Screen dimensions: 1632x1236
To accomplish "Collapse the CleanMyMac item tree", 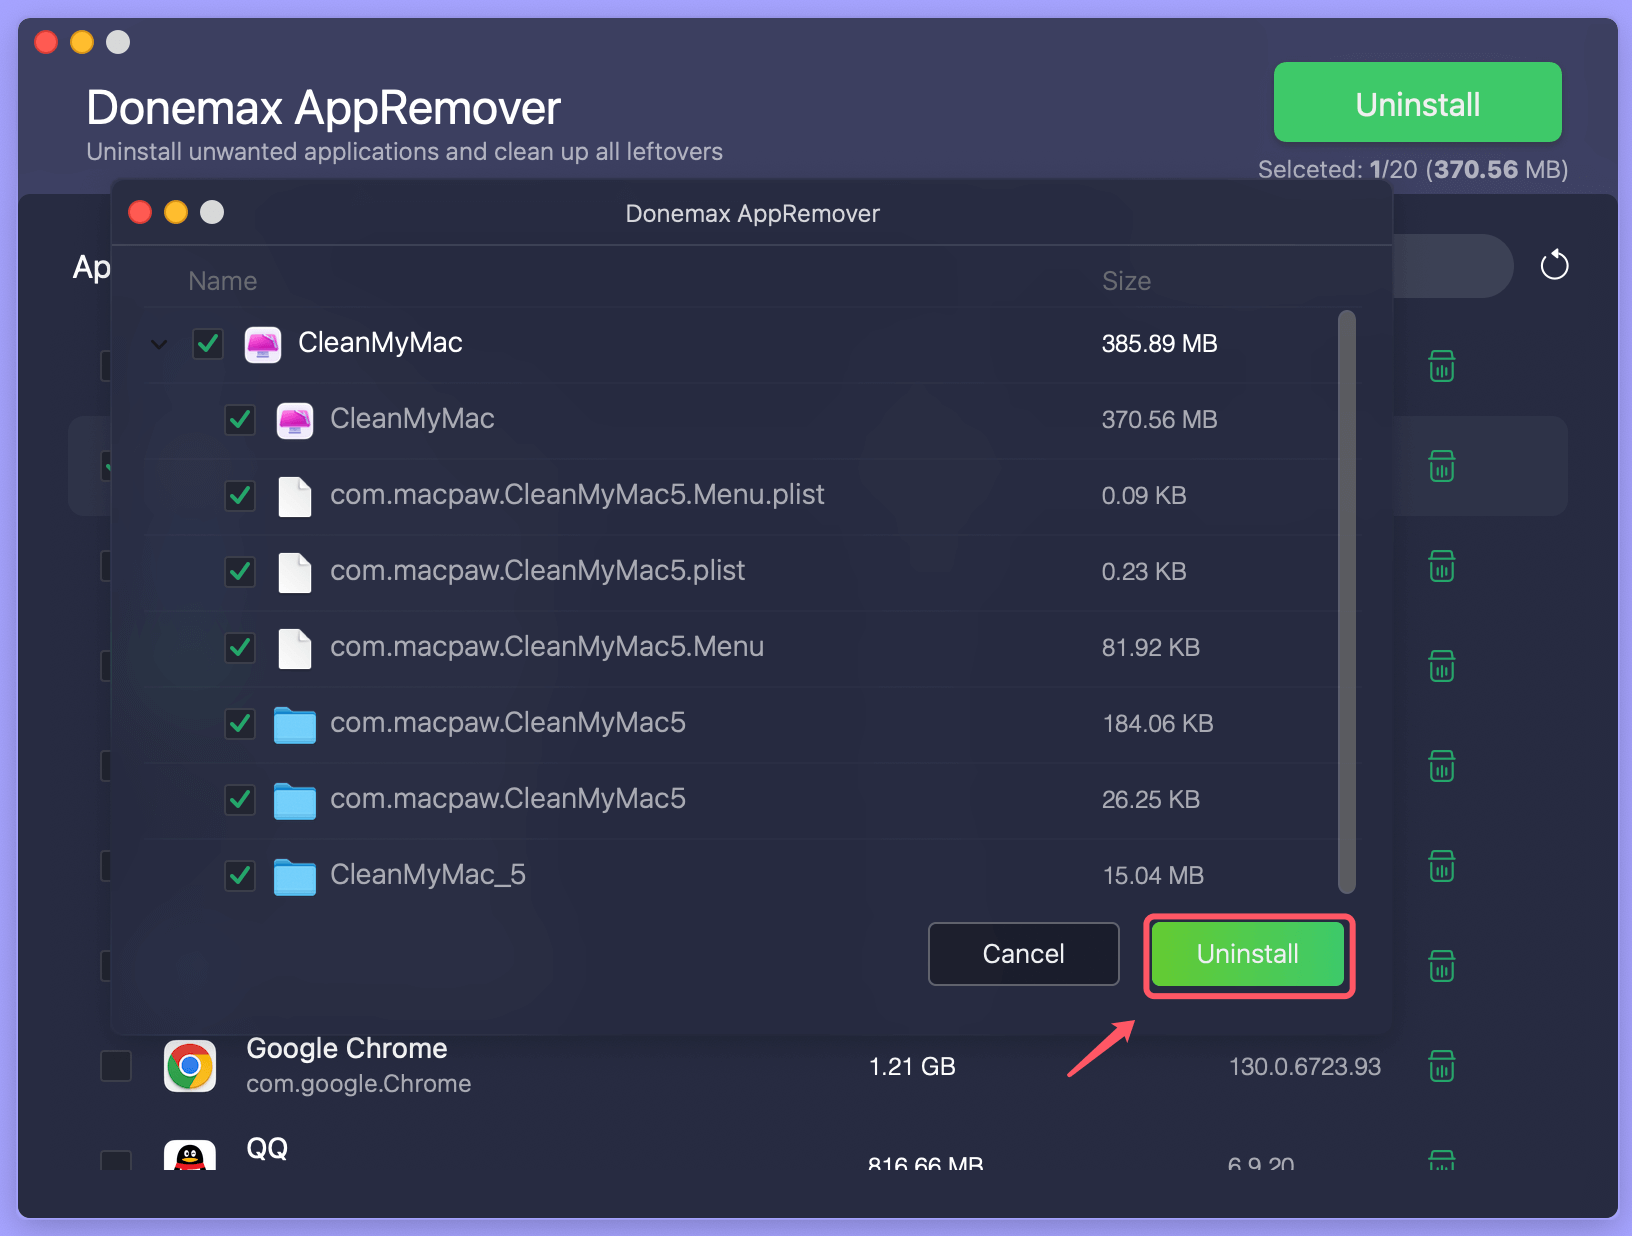I will 158,344.
